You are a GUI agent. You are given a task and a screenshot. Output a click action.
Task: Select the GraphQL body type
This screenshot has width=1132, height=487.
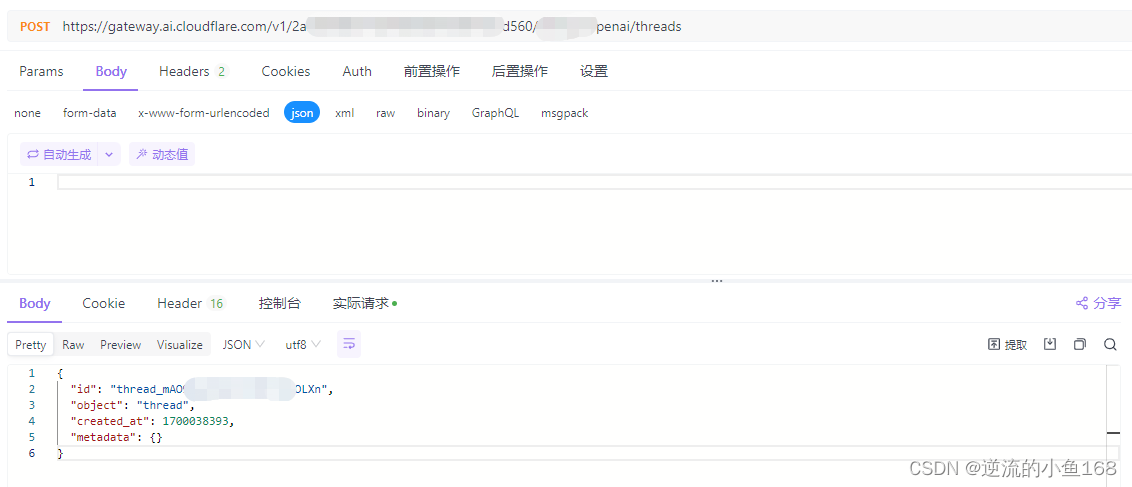(495, 113)
